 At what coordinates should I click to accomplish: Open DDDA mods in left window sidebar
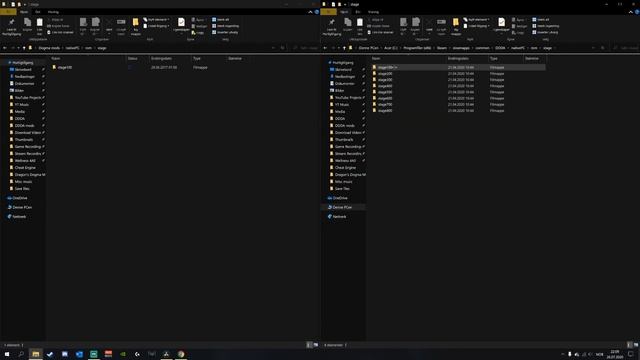tap(24, 126)
